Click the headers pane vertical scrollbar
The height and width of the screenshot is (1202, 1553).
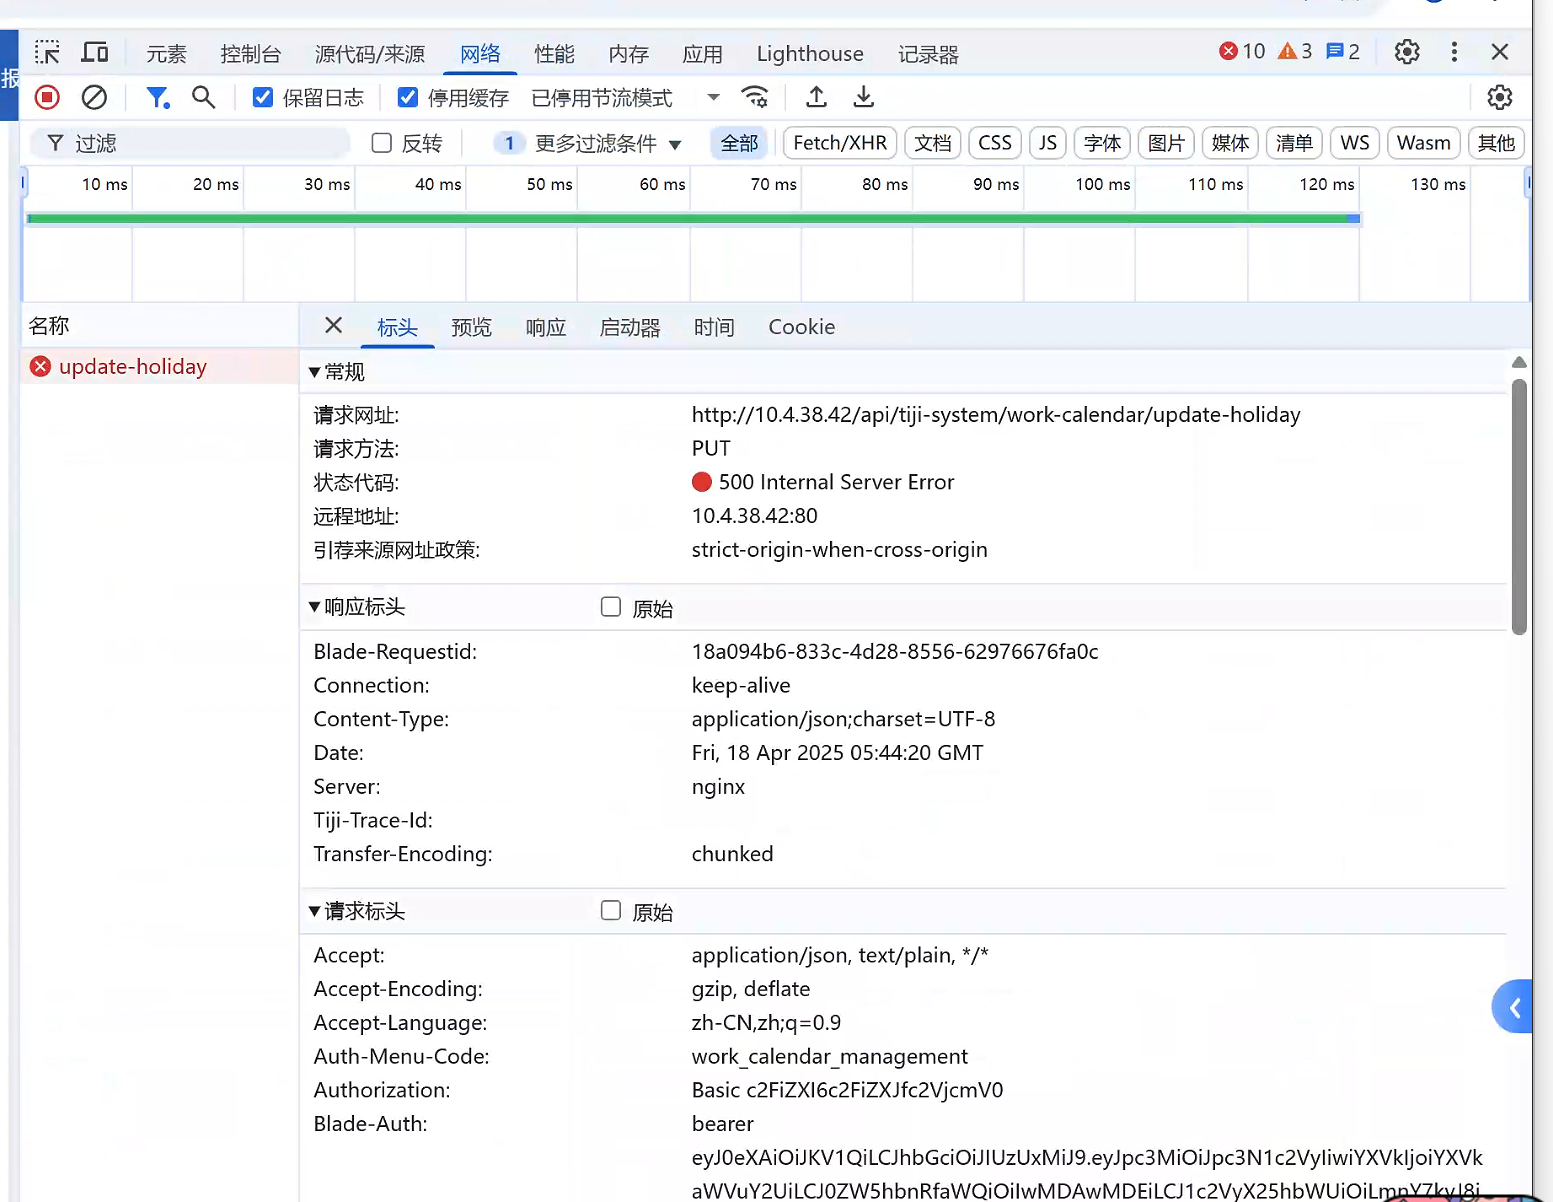click(1519, 506)
